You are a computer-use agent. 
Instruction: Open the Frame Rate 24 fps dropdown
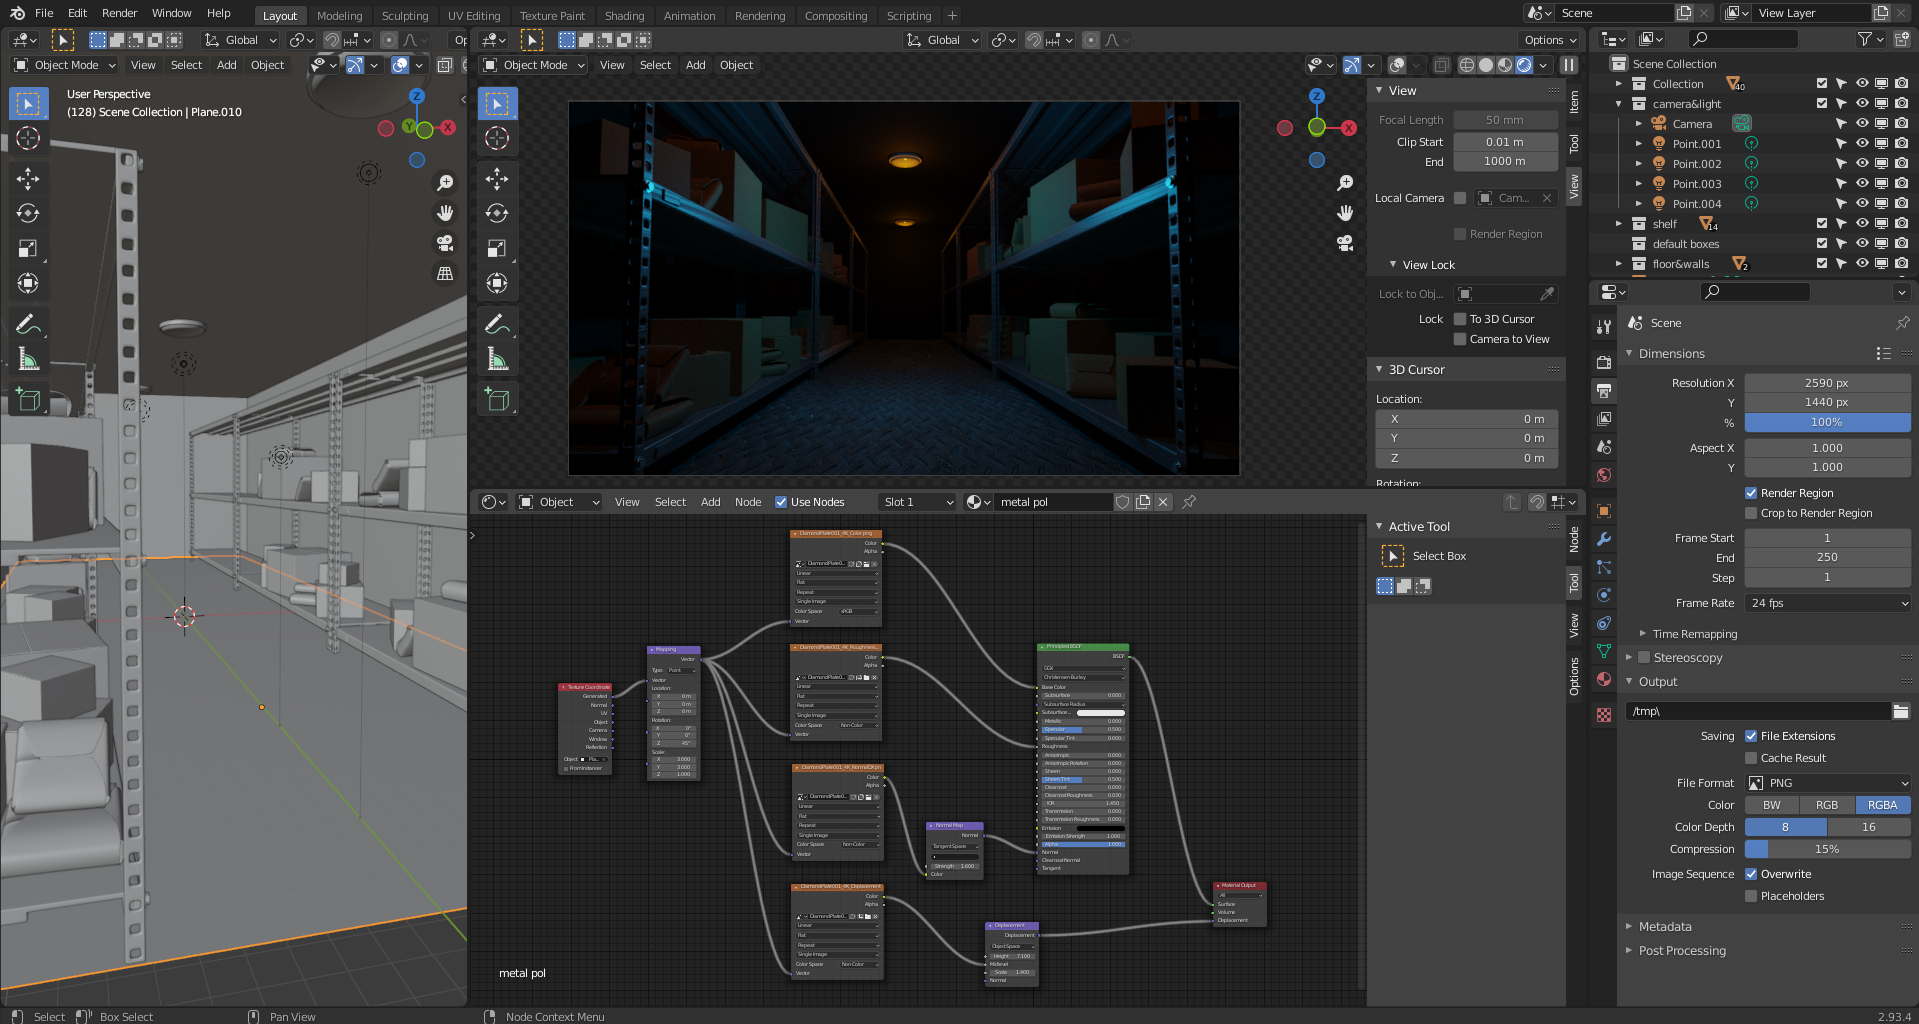pos(1828,603)
